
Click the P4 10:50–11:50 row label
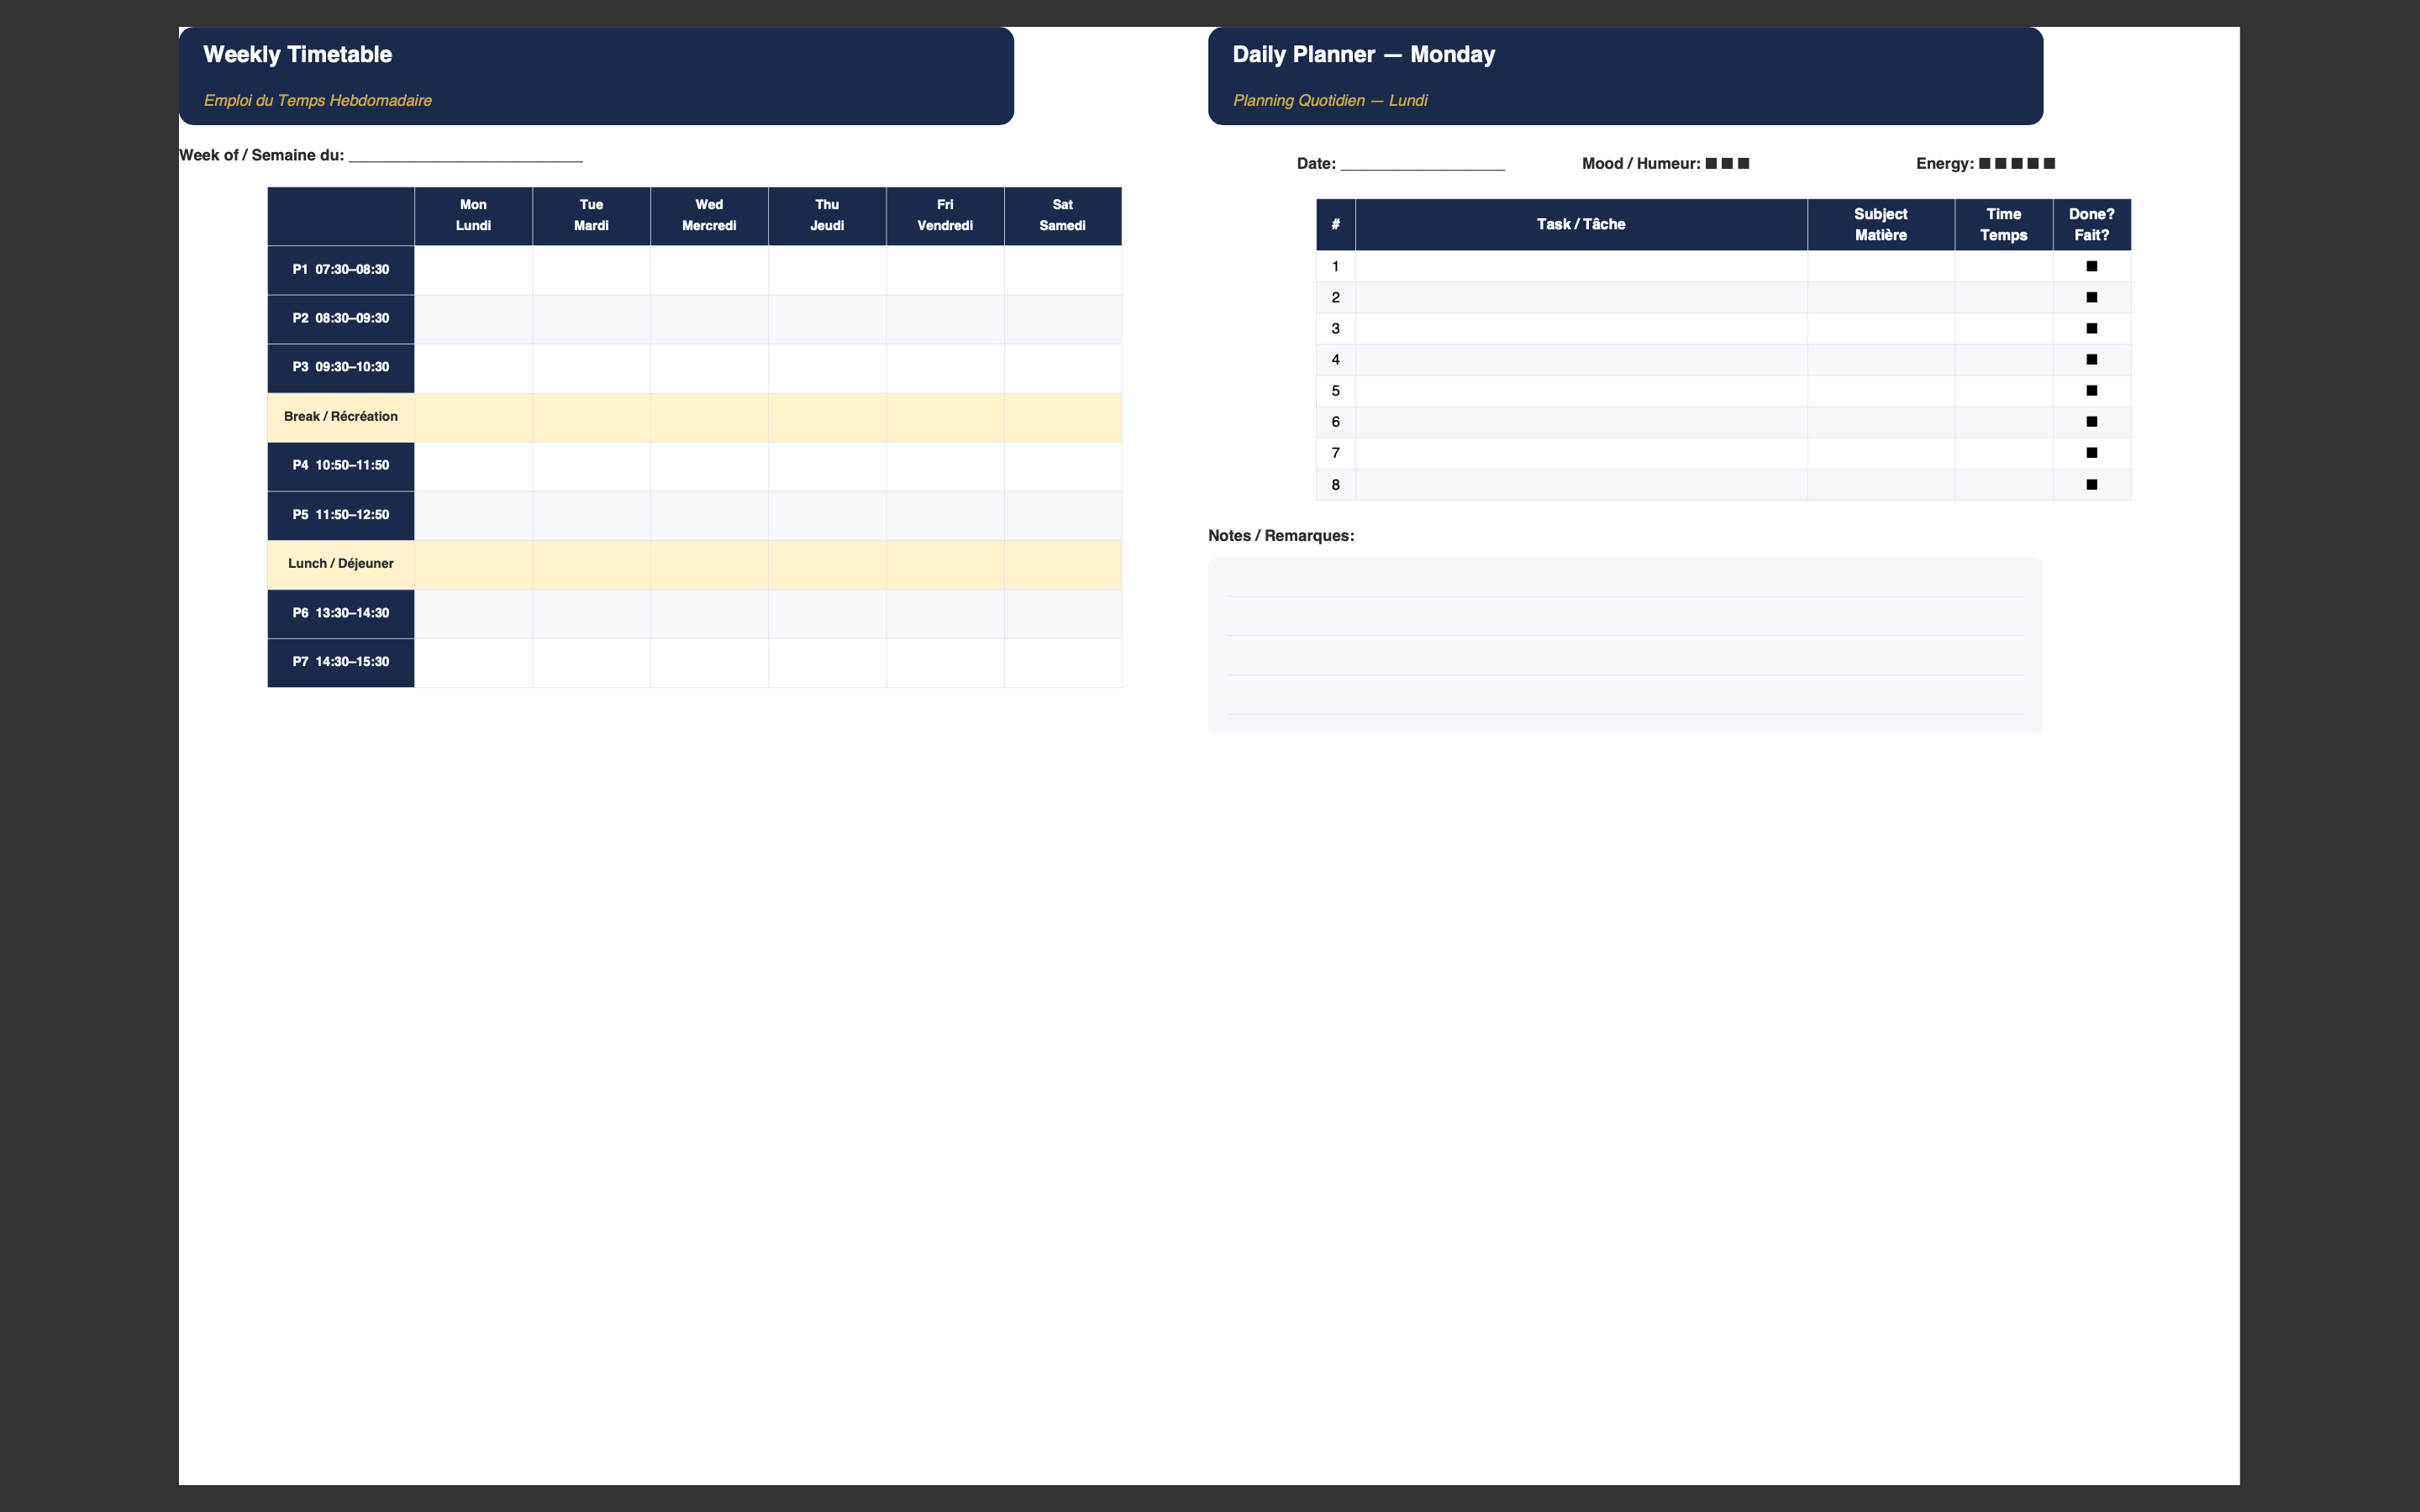tap(341, 466)
